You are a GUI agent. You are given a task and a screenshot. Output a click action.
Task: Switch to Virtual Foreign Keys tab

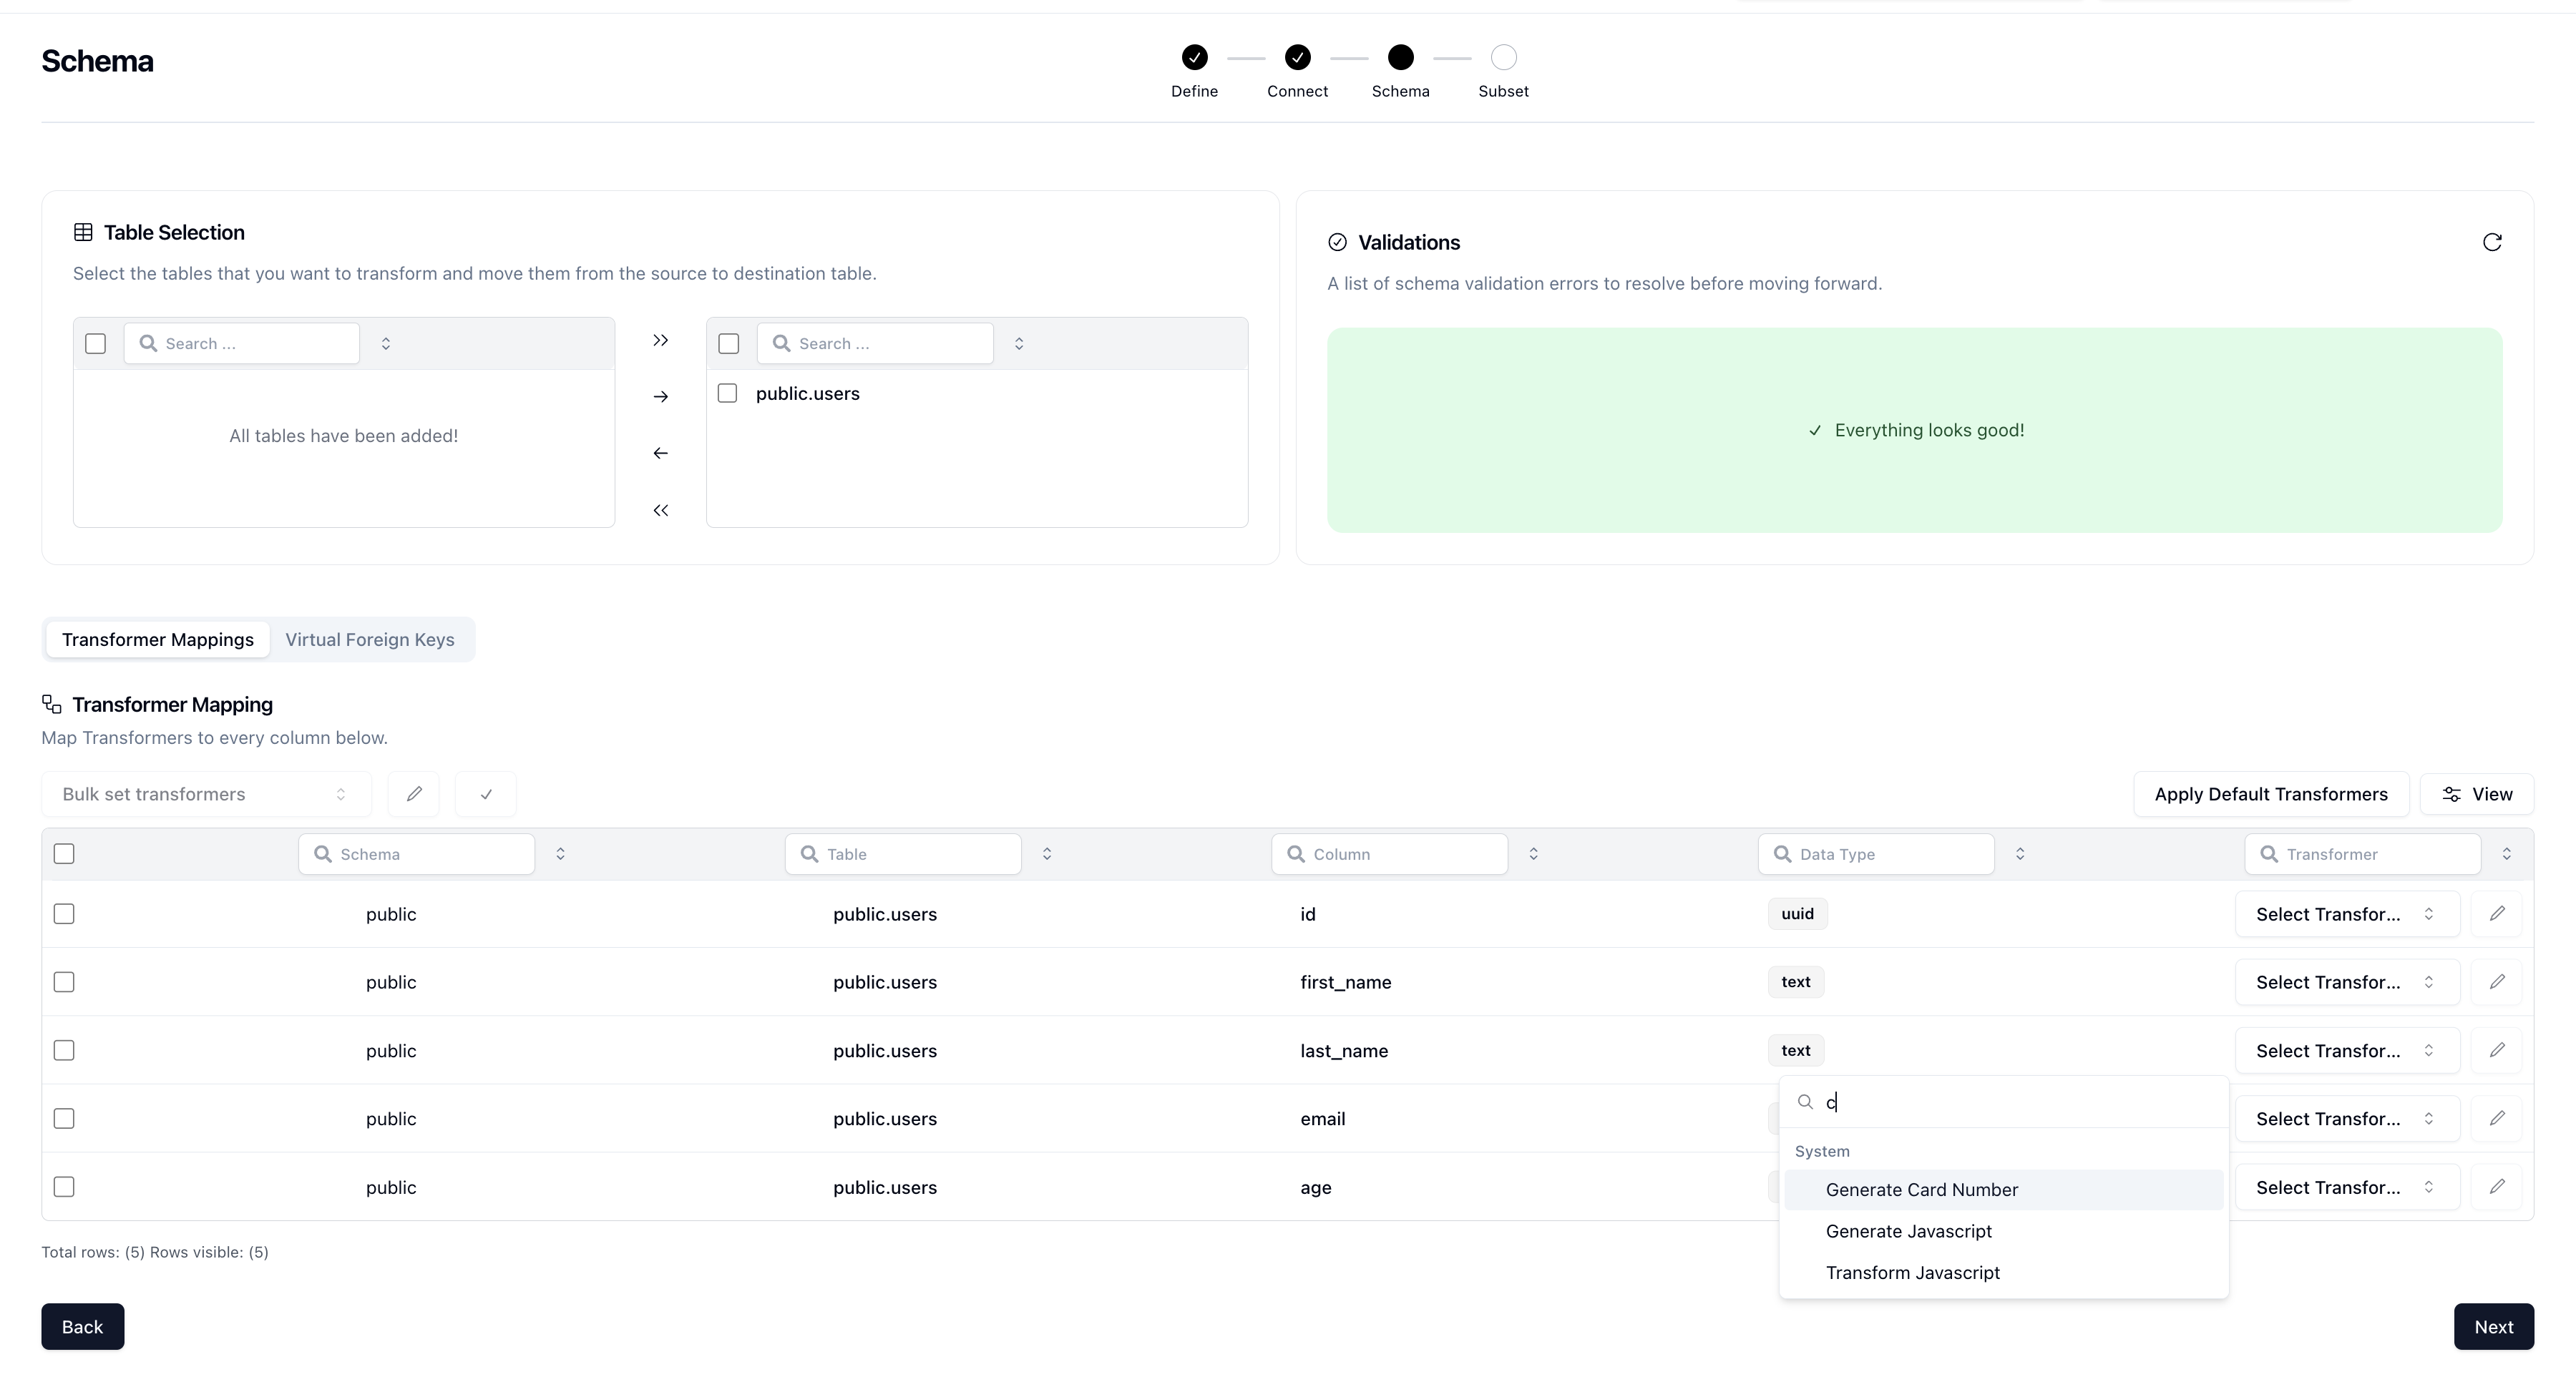click(x=370, y=640)
